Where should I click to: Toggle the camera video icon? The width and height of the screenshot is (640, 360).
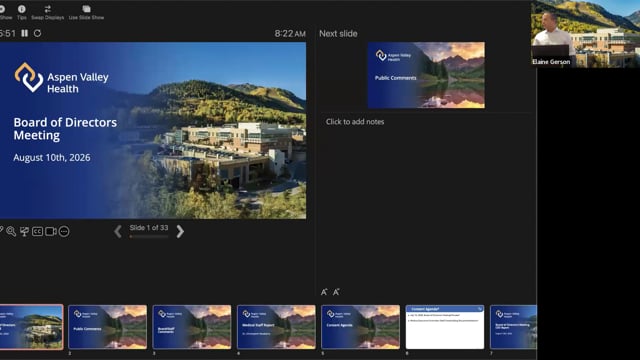point(51,231)
